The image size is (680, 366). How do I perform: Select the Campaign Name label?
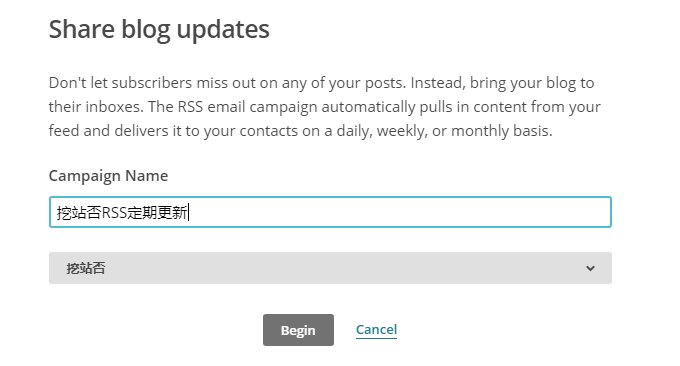(108, 176)
